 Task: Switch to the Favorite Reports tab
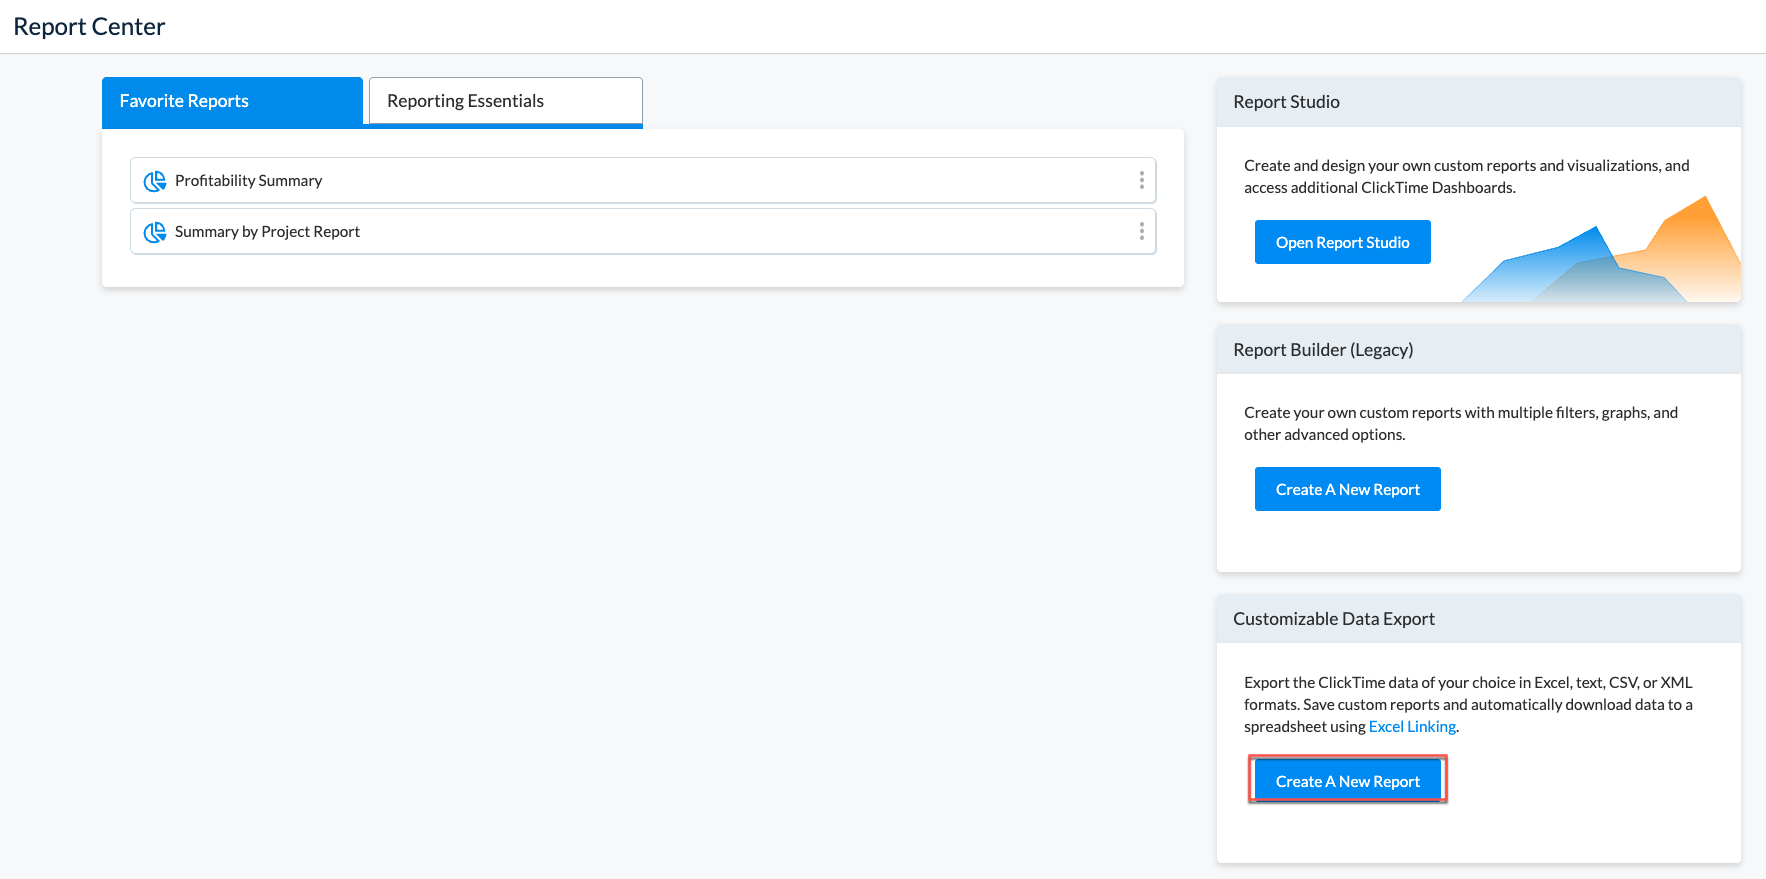pos(232,101)
